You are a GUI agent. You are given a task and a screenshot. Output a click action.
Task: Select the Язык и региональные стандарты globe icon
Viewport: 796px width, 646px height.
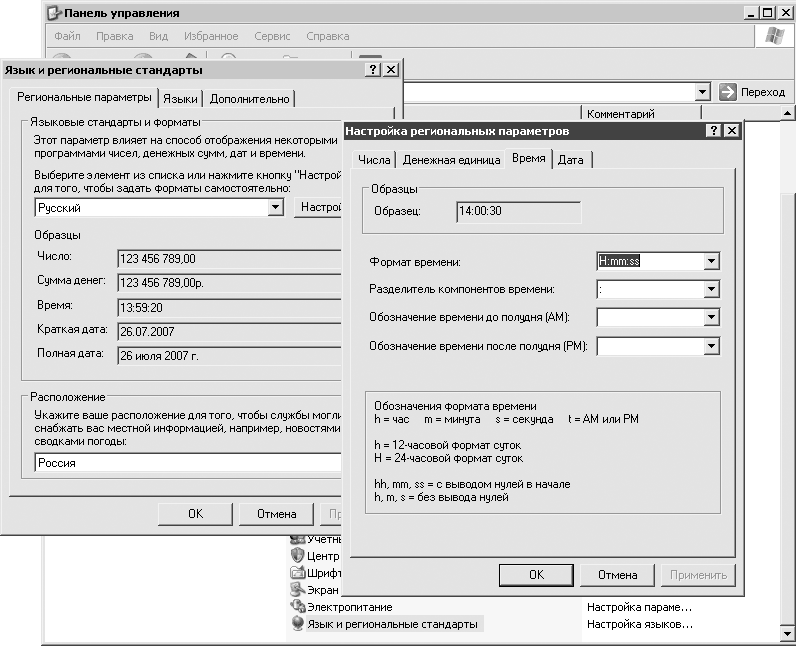tap(297, 625)
